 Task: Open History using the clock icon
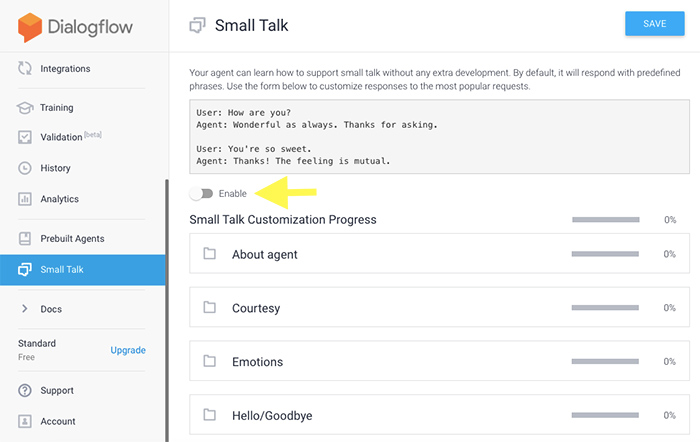pyautogui.click(x=25, y=168)
